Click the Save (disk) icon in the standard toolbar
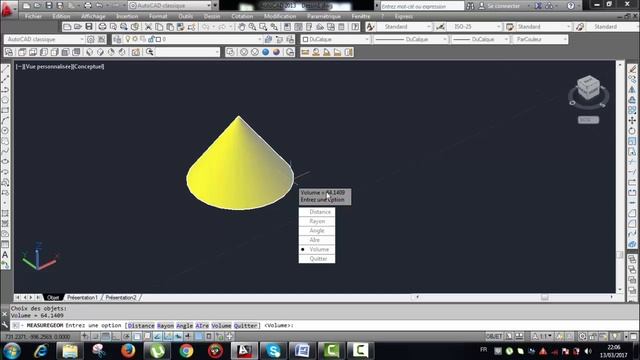This screenshot has height=360, width=640. [x=89, y=27]
